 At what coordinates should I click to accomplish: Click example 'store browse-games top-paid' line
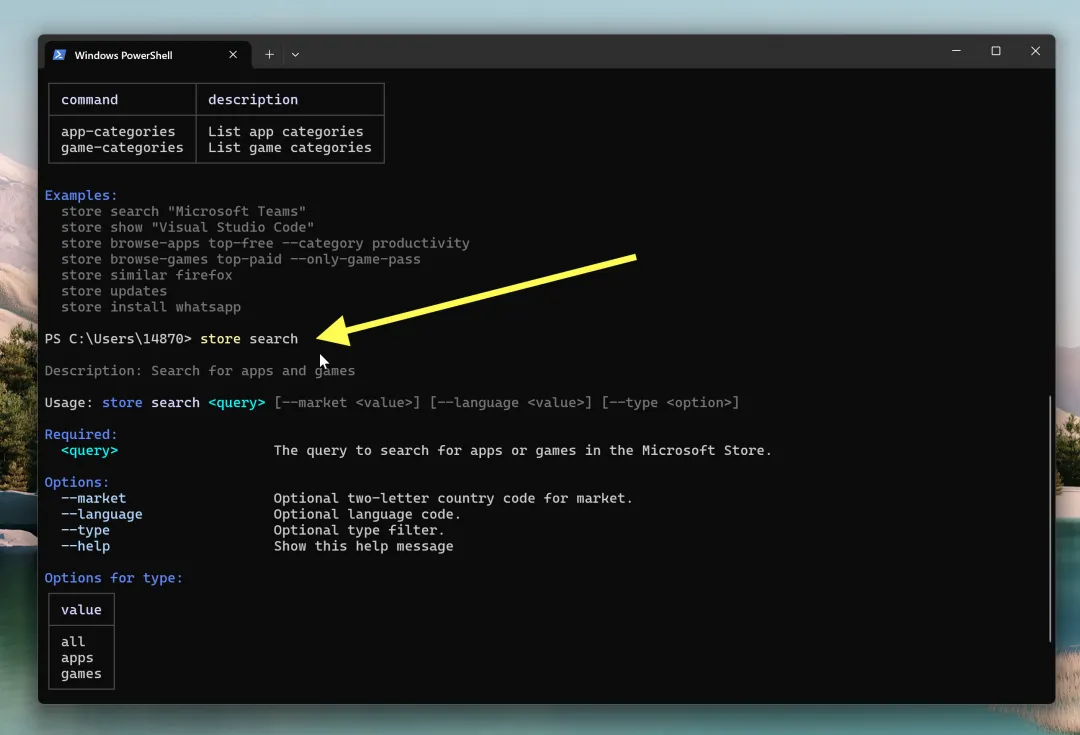click(240, 259)
